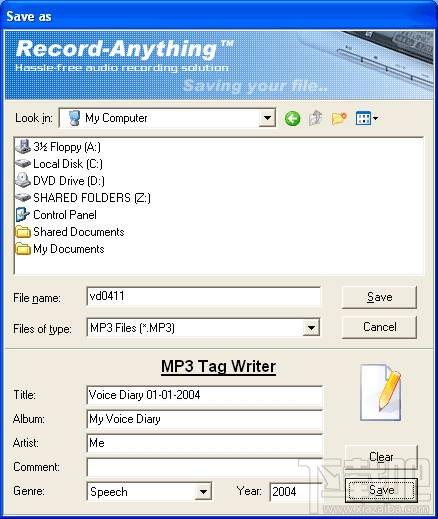Click the Control Panel icon
This screenshot has width=438, height=519.
(x=23, y=215)
